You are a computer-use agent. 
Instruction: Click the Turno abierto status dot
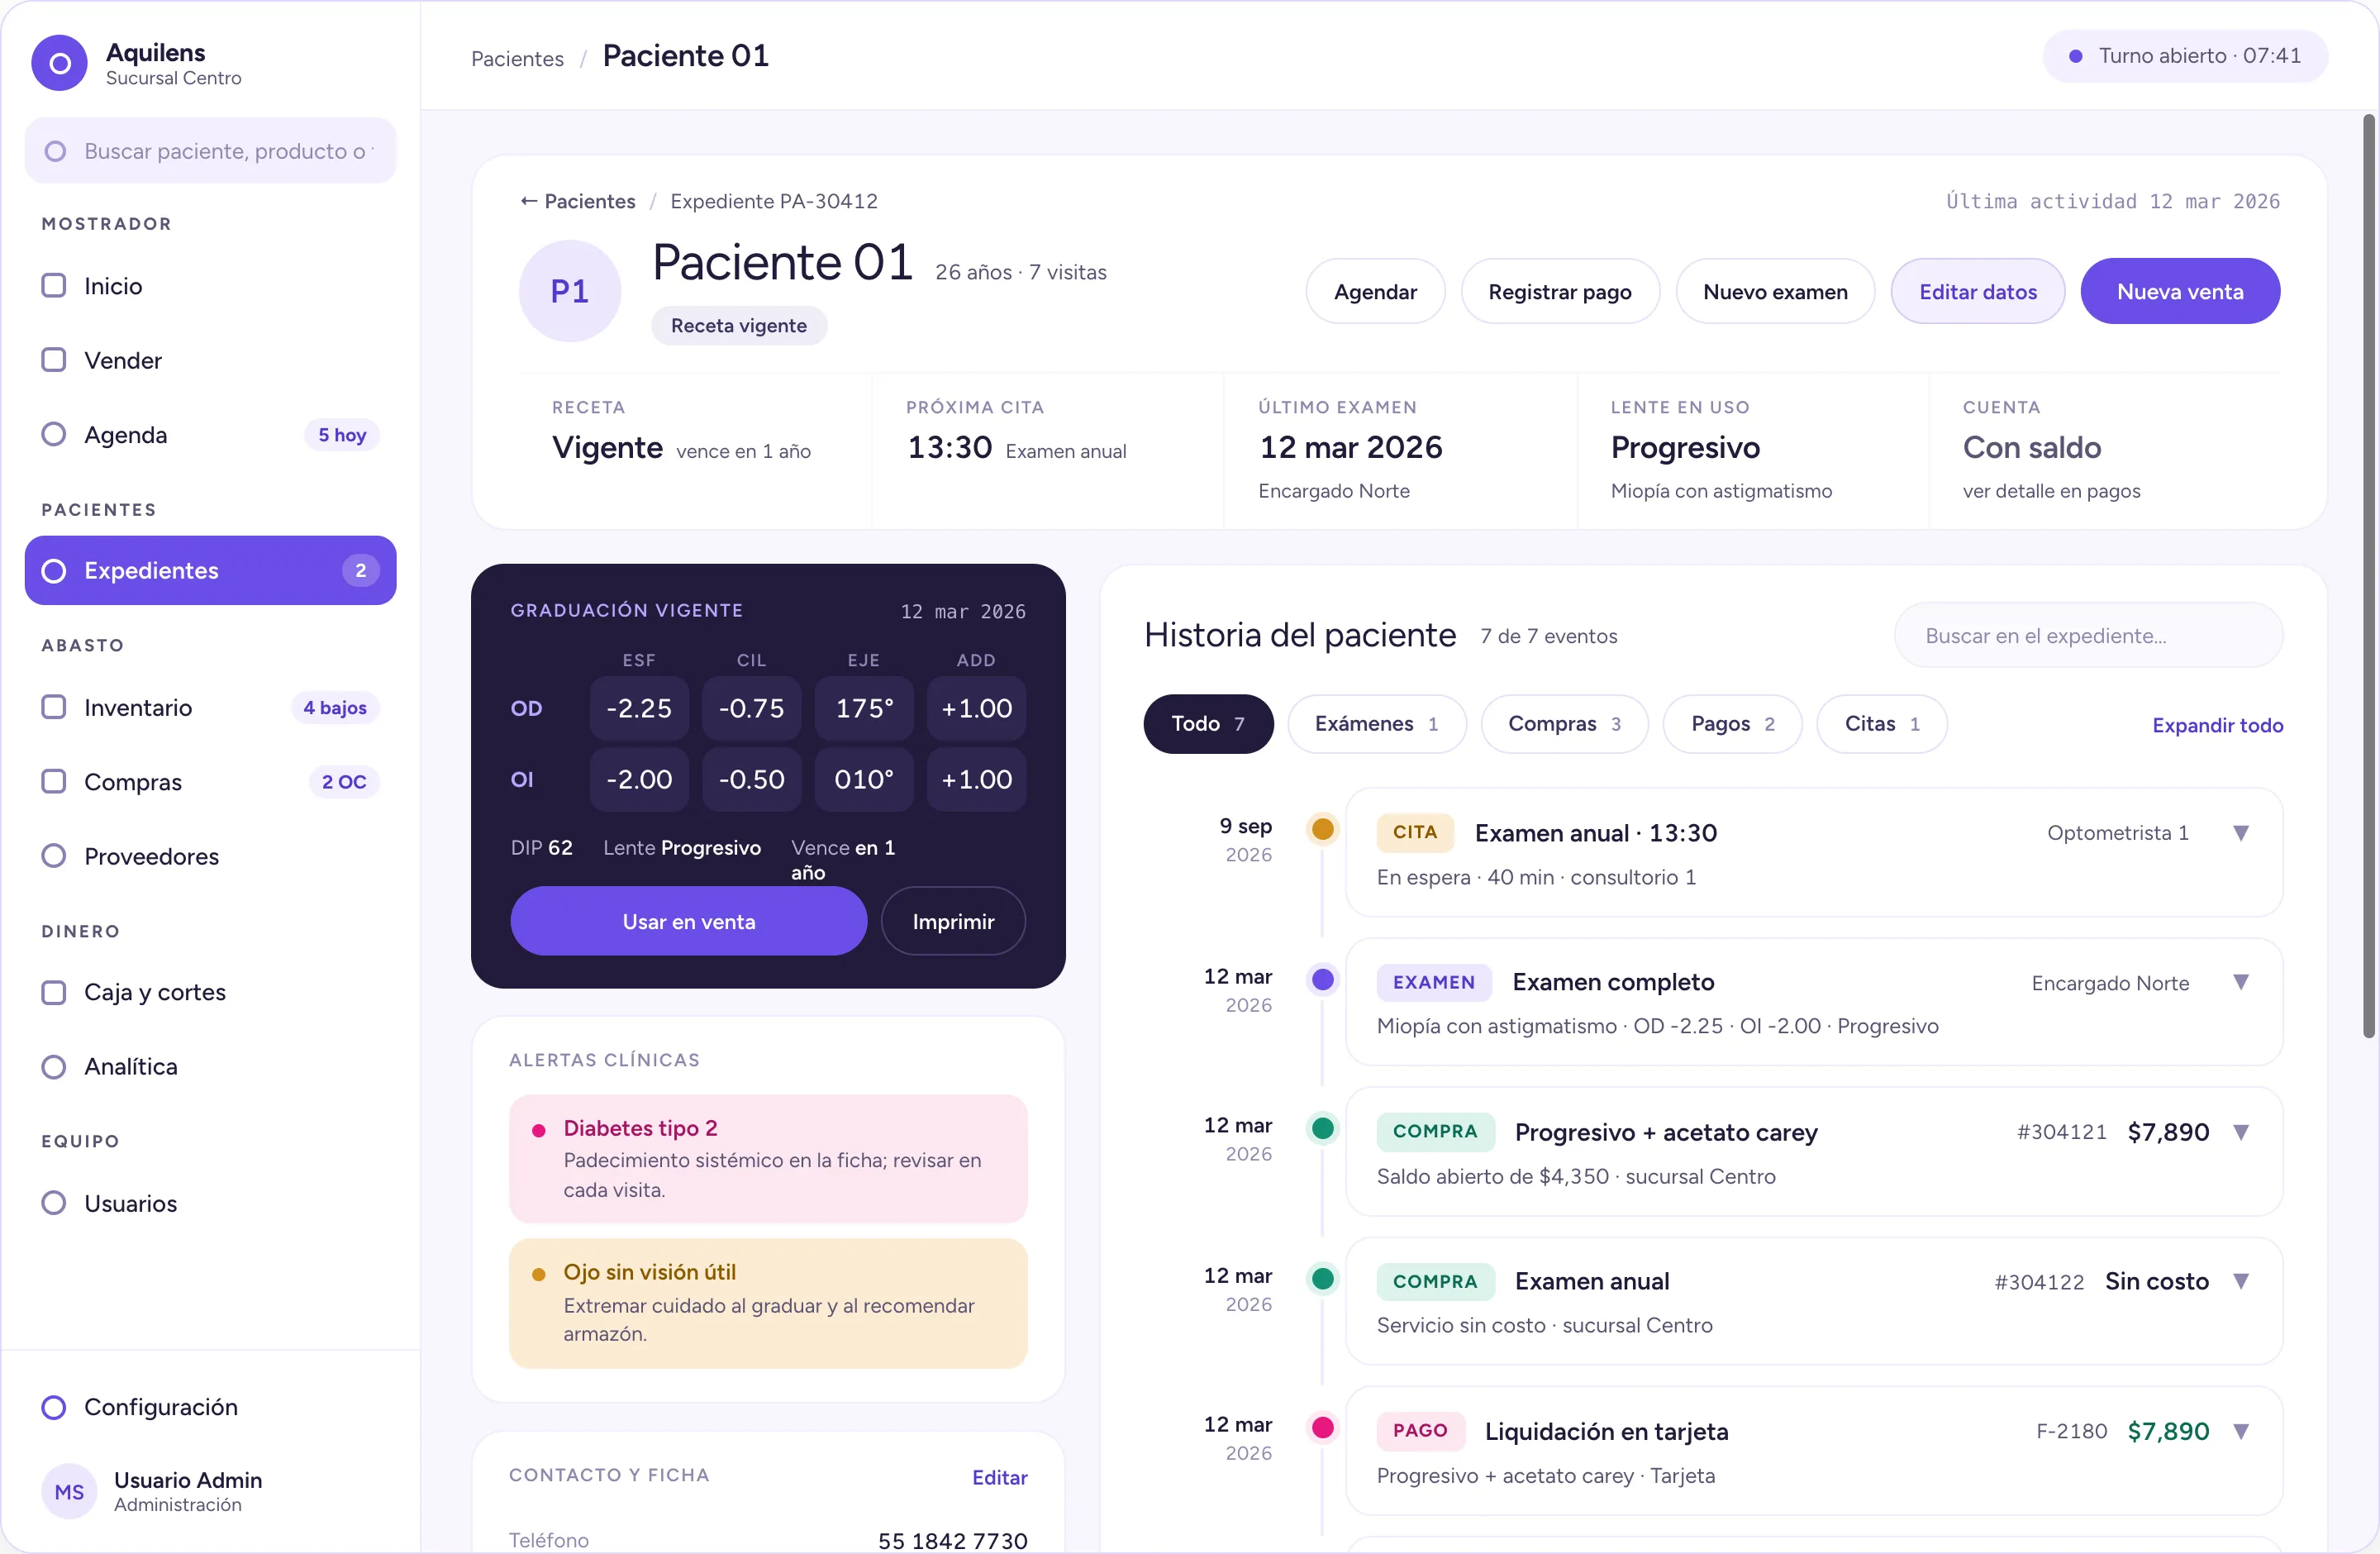tap(2075, 56)
